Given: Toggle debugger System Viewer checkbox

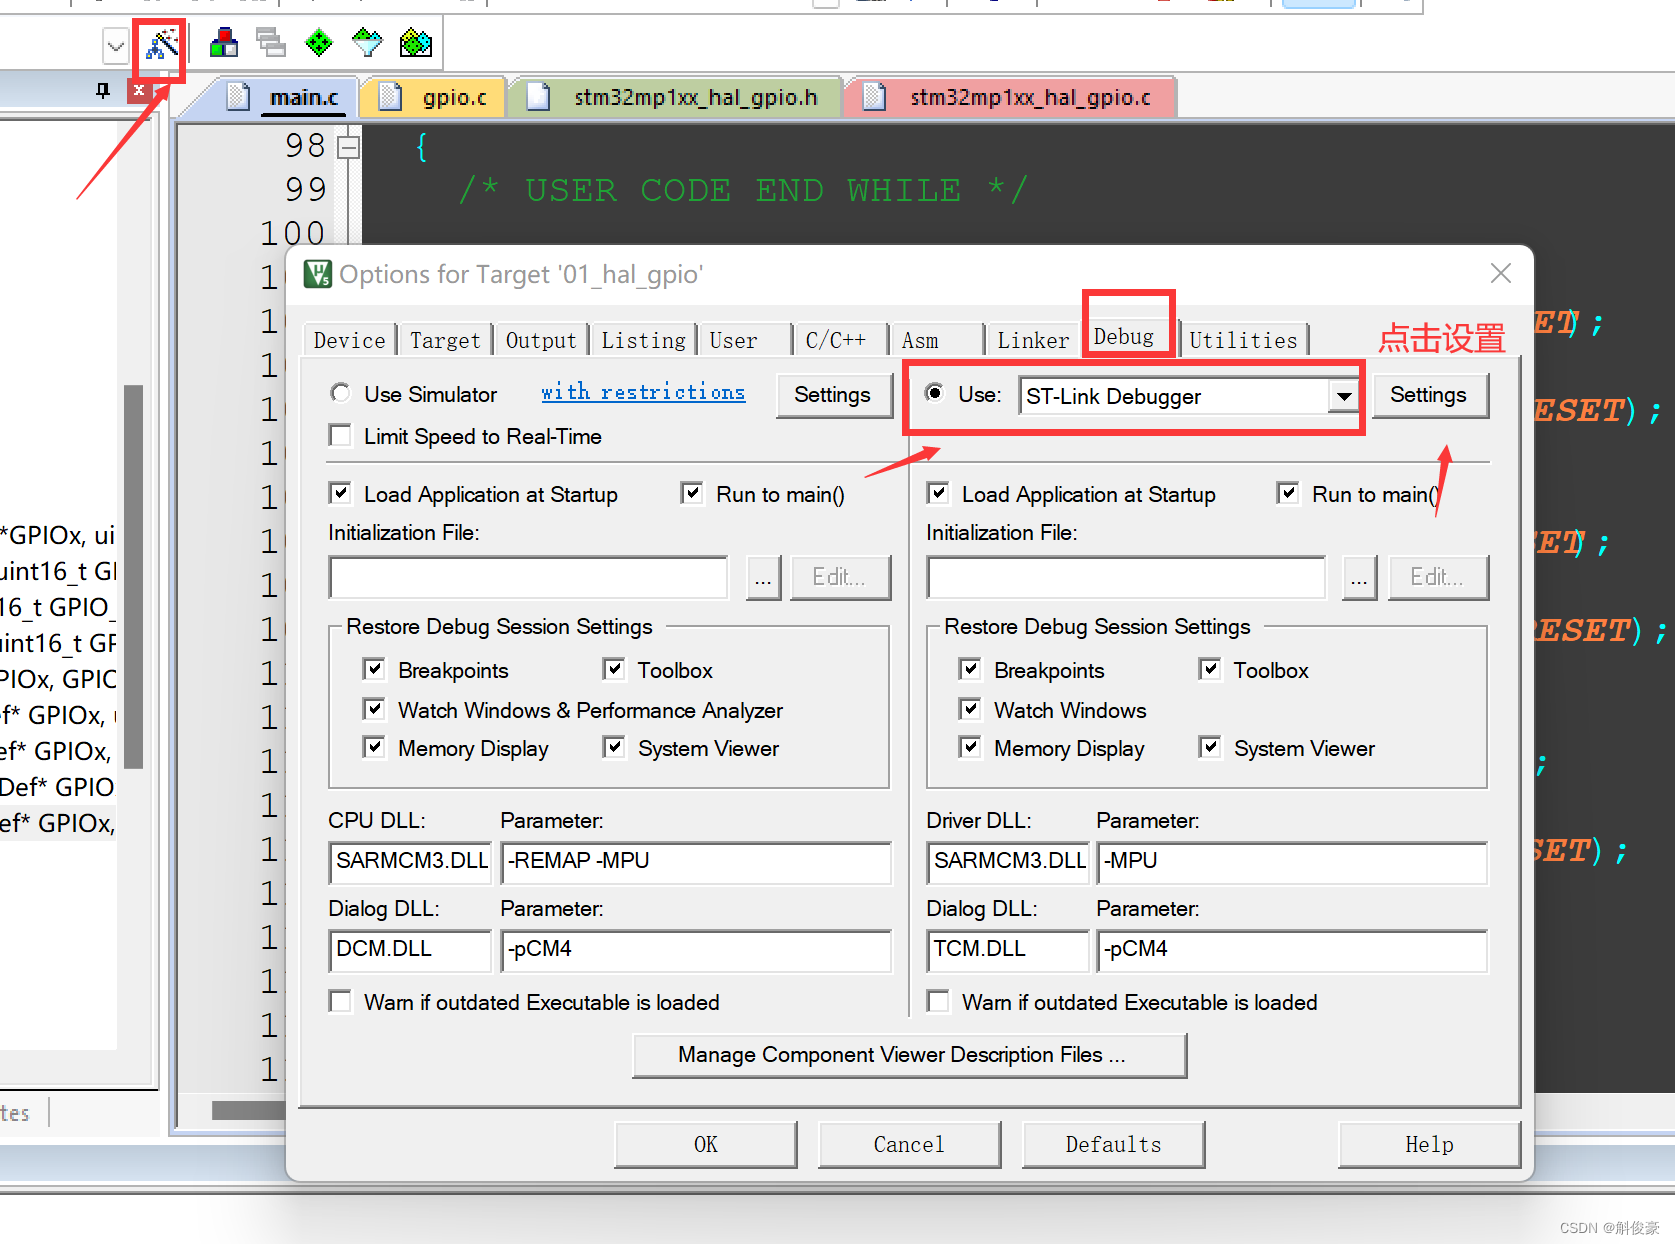Looking at the screenshot, I should tap(1210, 747).
